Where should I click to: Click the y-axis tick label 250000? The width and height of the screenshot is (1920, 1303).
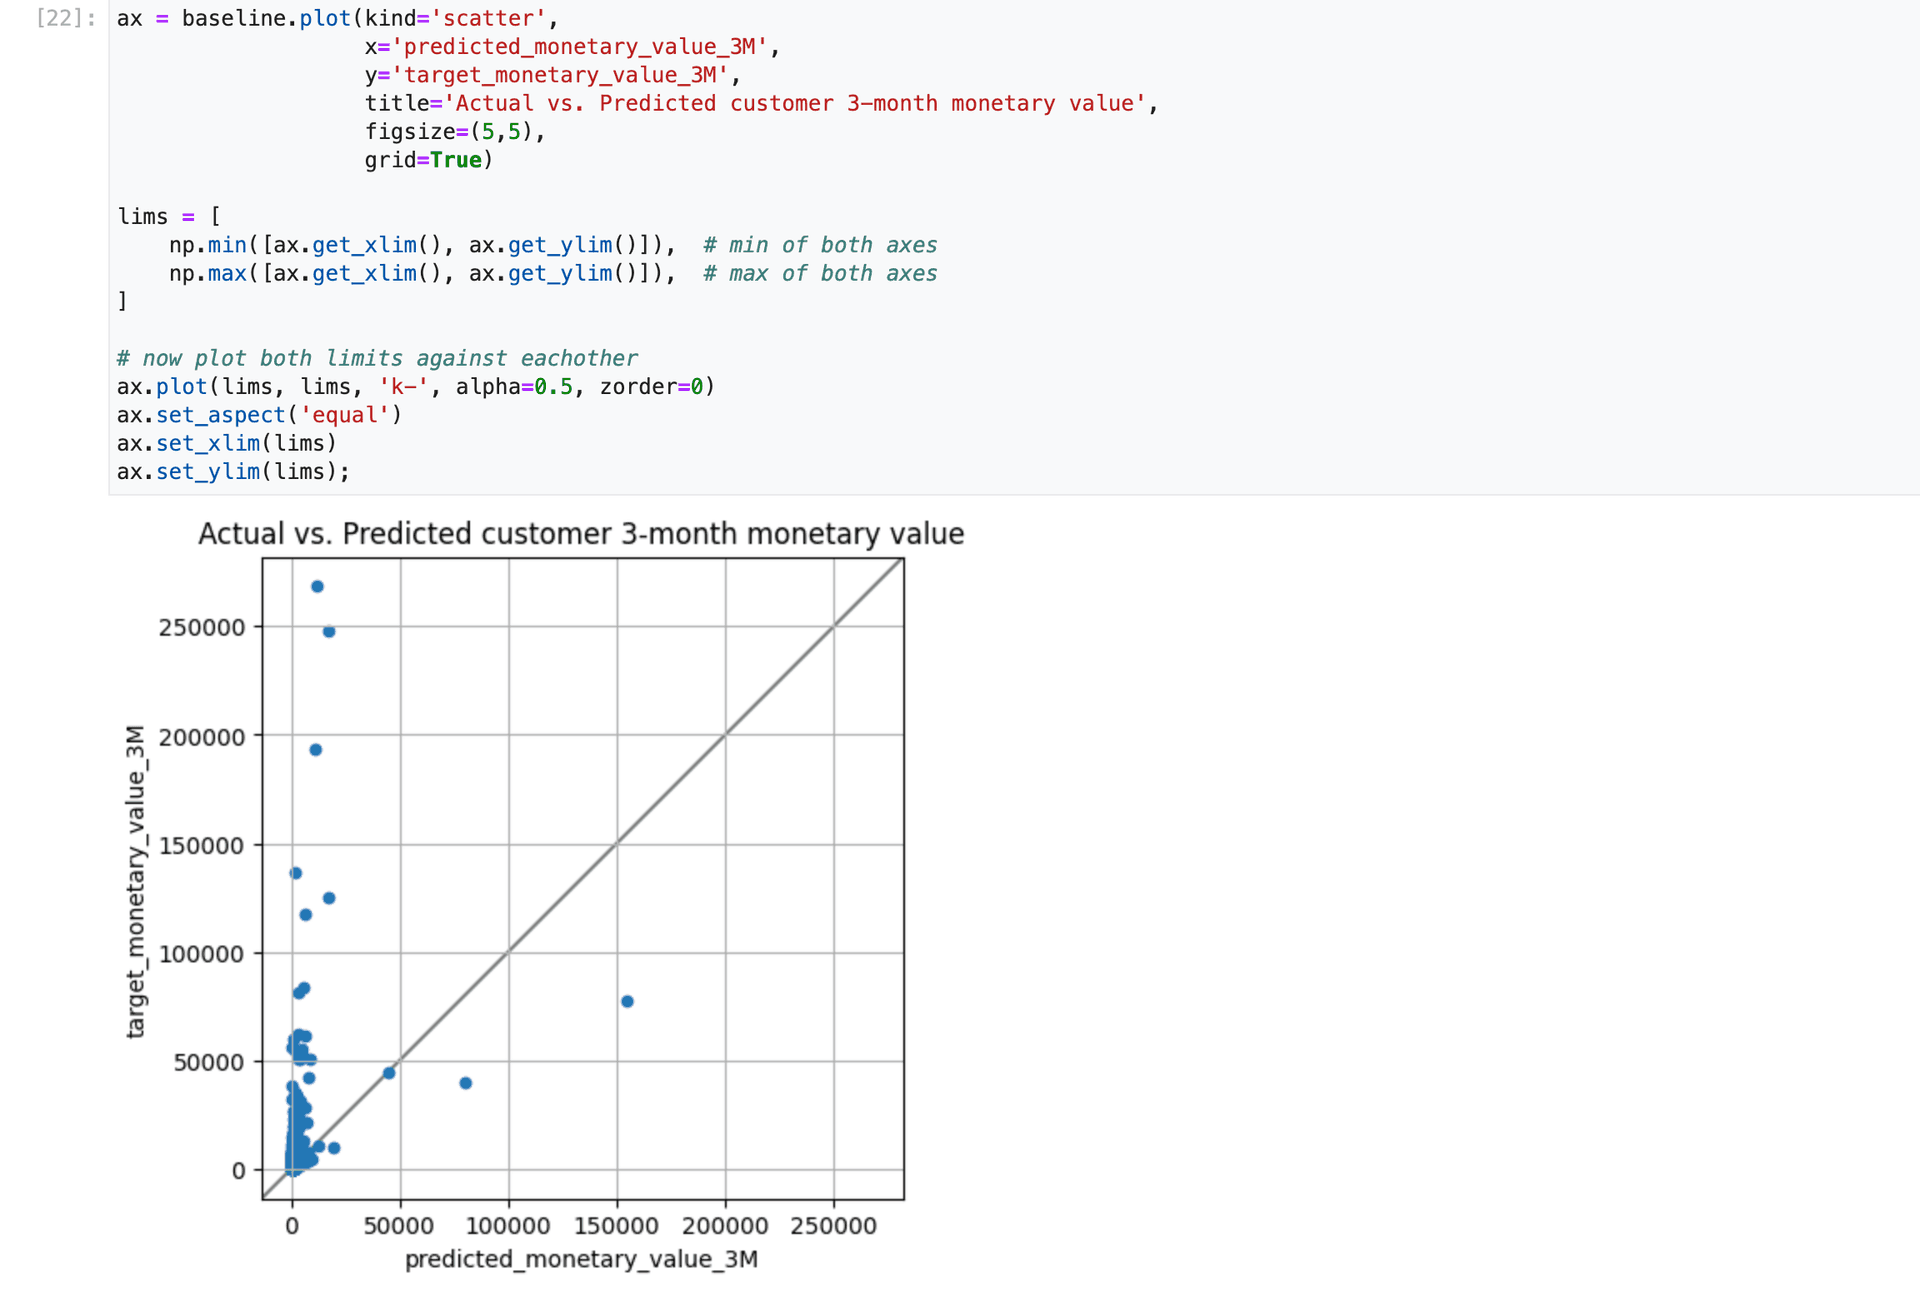[x=201, y=627]
